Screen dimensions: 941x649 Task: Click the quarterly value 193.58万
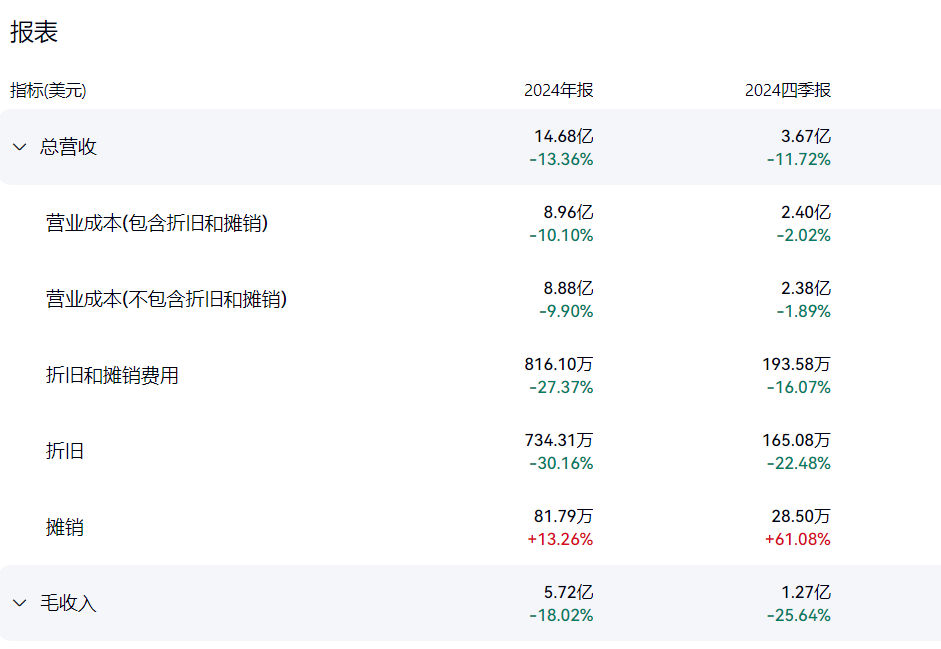(x=796, y=364)
